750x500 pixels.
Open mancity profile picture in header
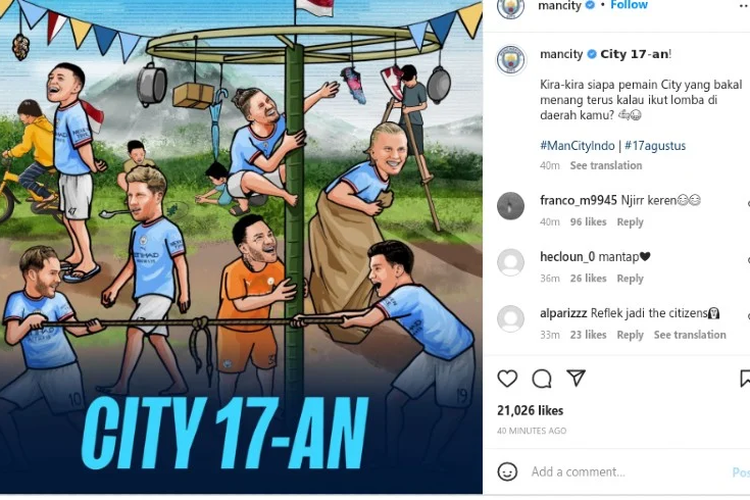coord(511,7)
